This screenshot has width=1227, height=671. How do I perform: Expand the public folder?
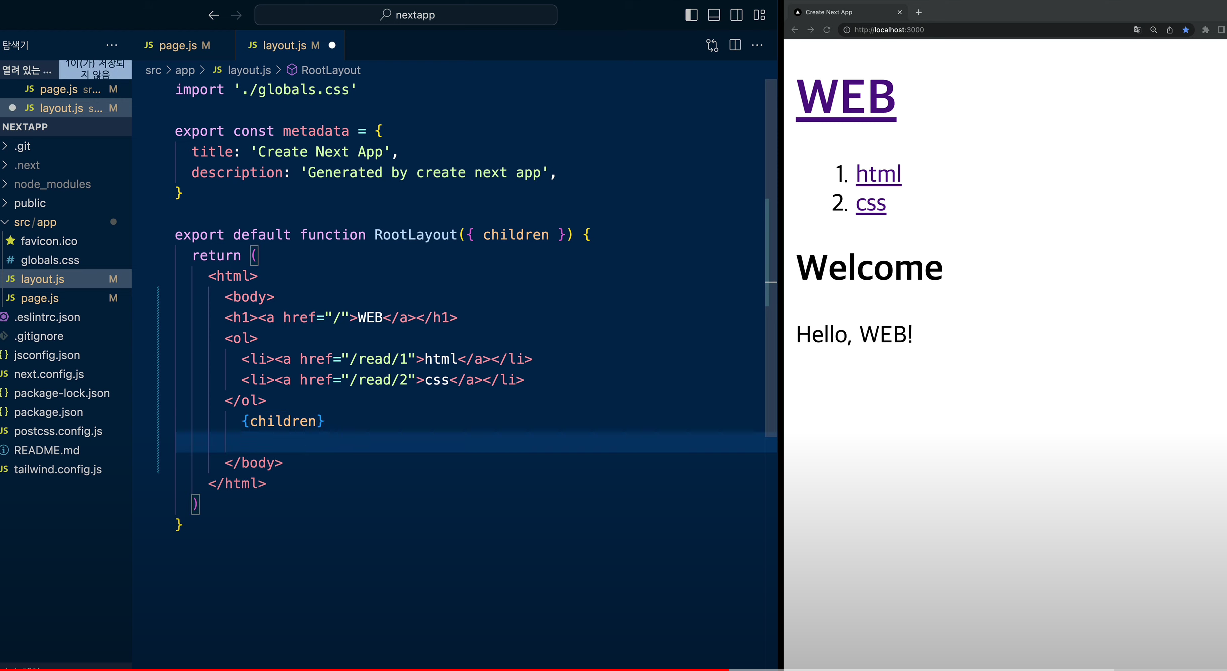click(x=66, y=203)
